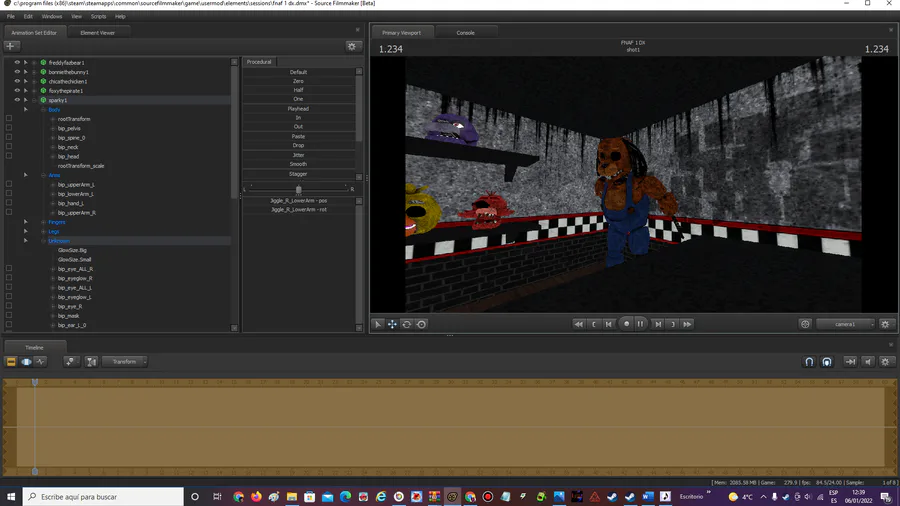Tick the checkbox beside bip_eye_ALL_R
The width and height of the screenshot is (900, 506).
click(9, 268)
